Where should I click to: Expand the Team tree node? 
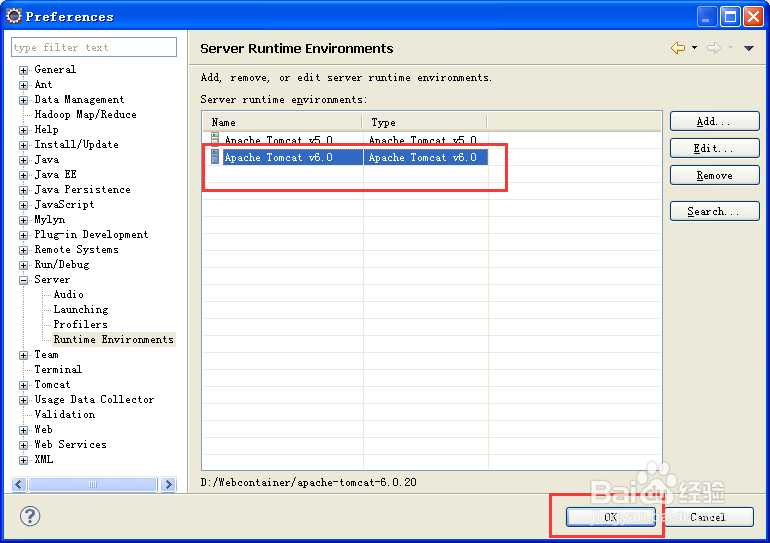click(24, 355)
